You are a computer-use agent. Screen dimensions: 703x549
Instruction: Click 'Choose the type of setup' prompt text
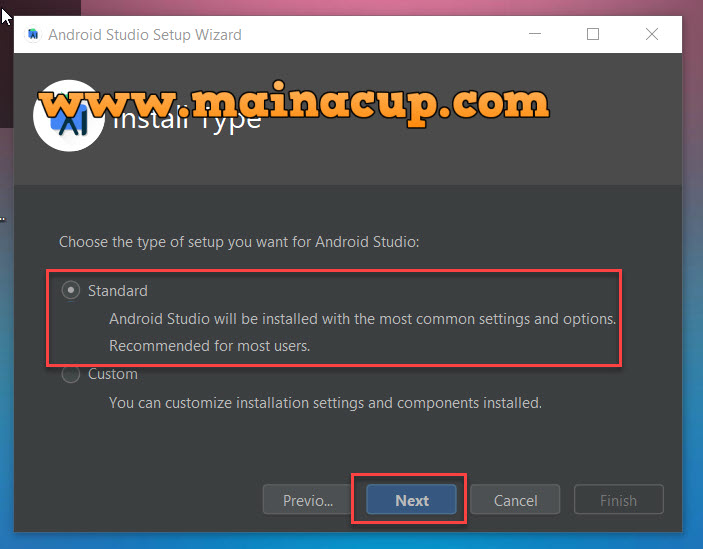pyautogui.click(x=239, y=242)
